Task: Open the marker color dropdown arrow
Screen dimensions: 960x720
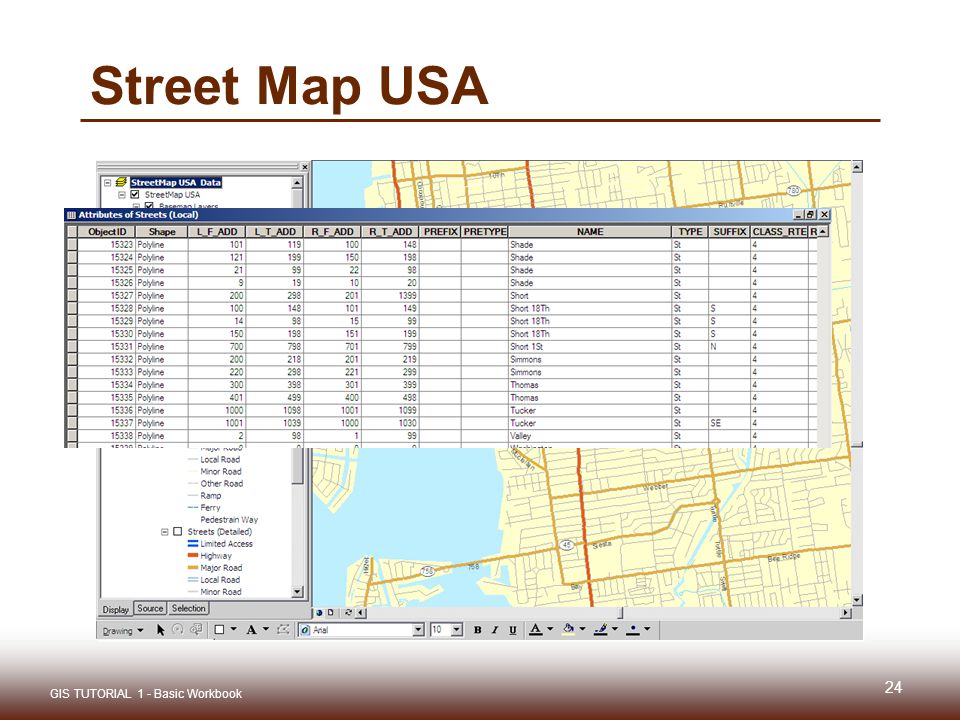Action: 647,629
